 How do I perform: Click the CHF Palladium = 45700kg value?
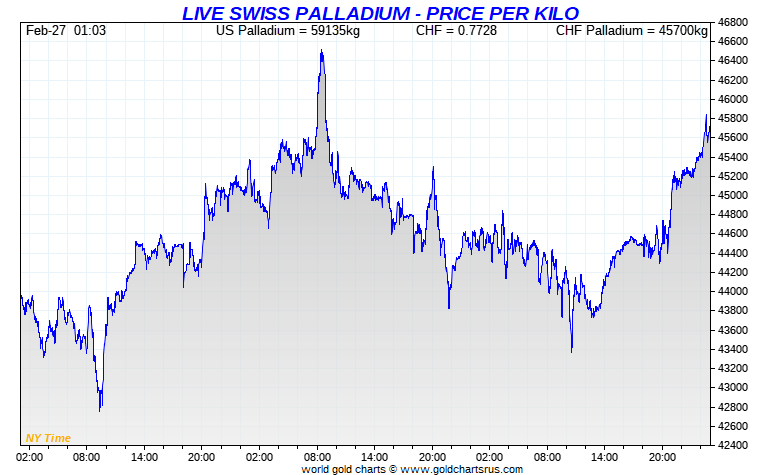pyautogui.click(x=632, y=31)
